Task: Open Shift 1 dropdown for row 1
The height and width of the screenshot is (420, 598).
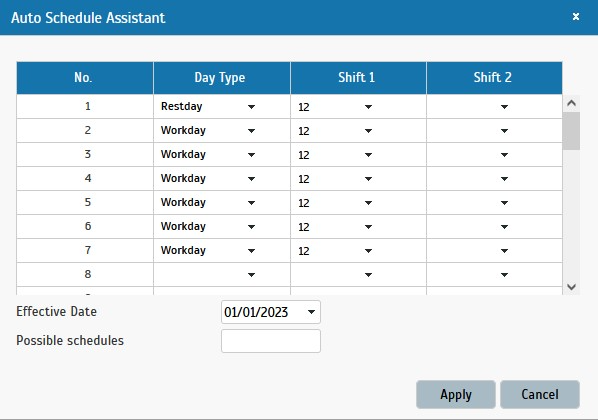Action: click(x=368, y=107)
